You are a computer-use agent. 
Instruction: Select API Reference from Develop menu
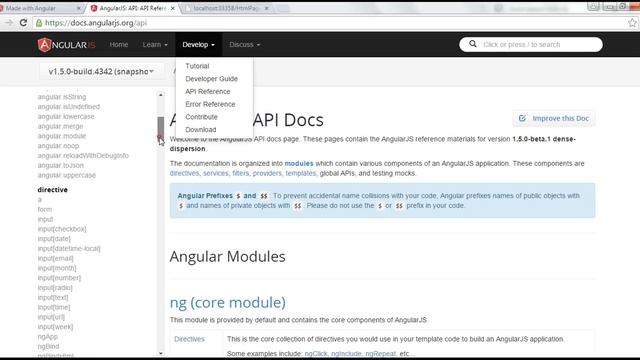[208, 91]
